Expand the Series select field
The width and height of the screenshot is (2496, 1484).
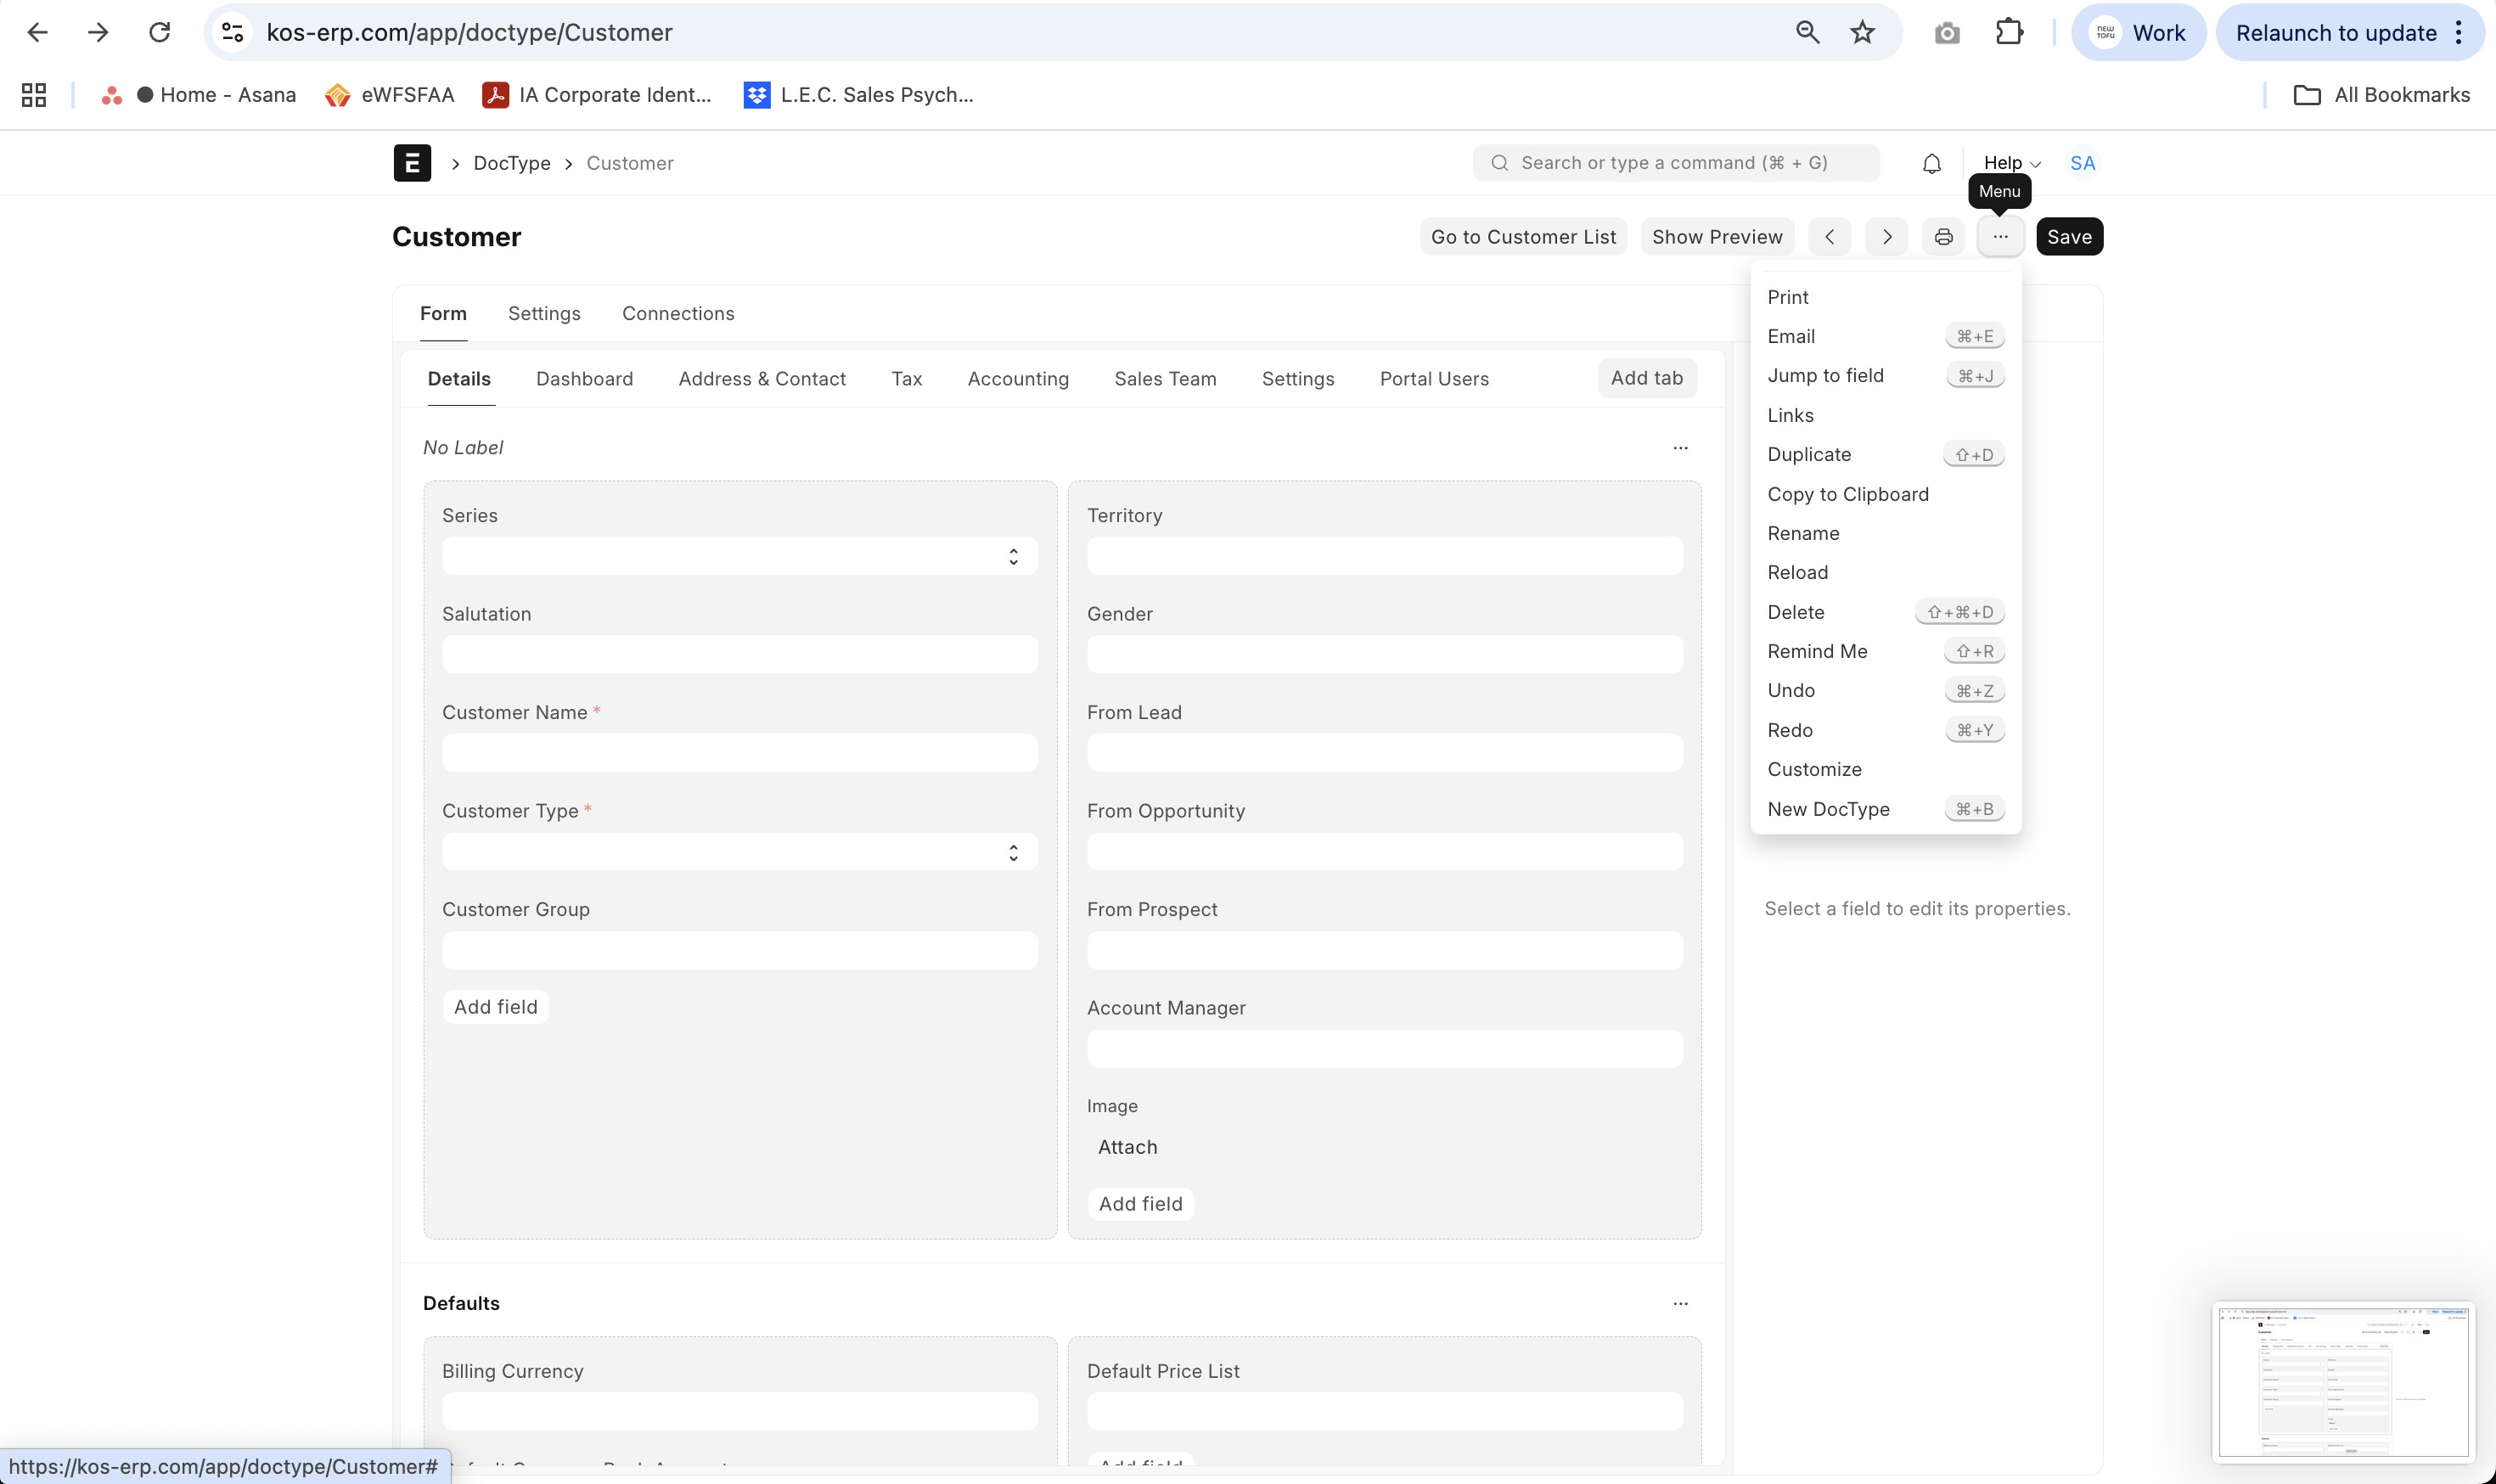[739, 556]
